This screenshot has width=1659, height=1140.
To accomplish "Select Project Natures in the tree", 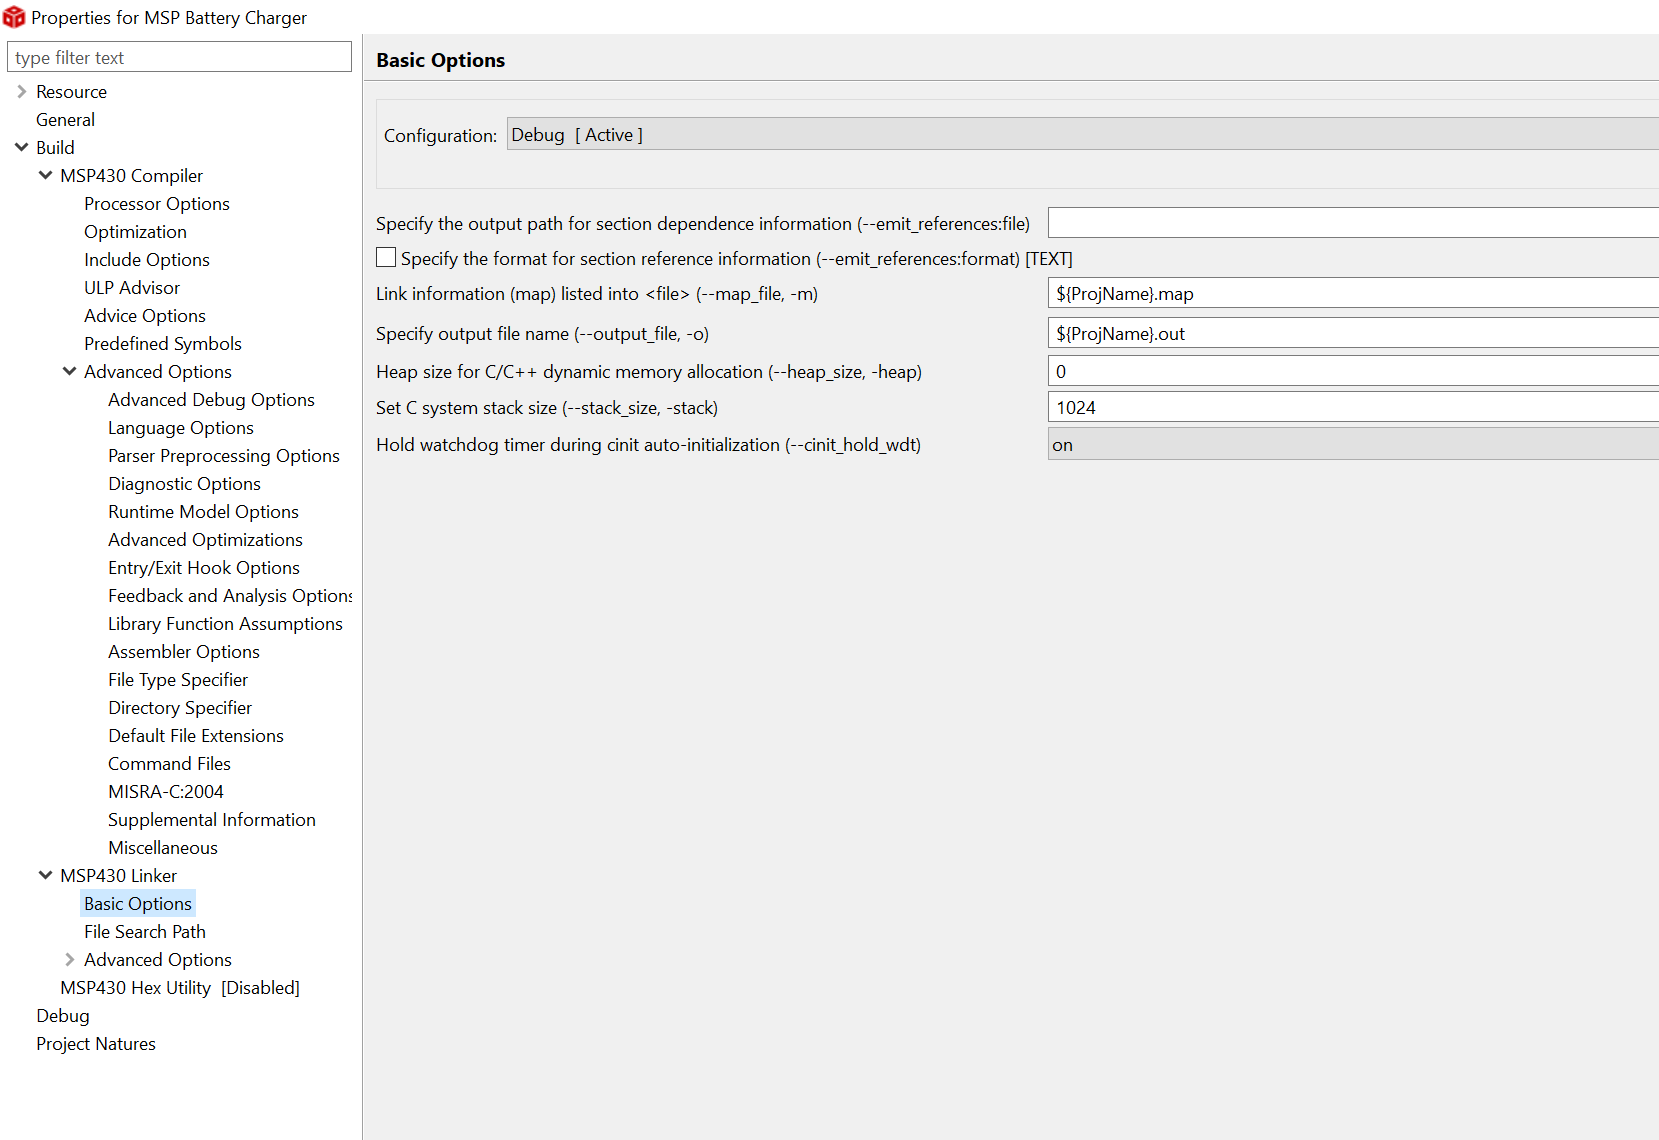I will point(96,1044).
